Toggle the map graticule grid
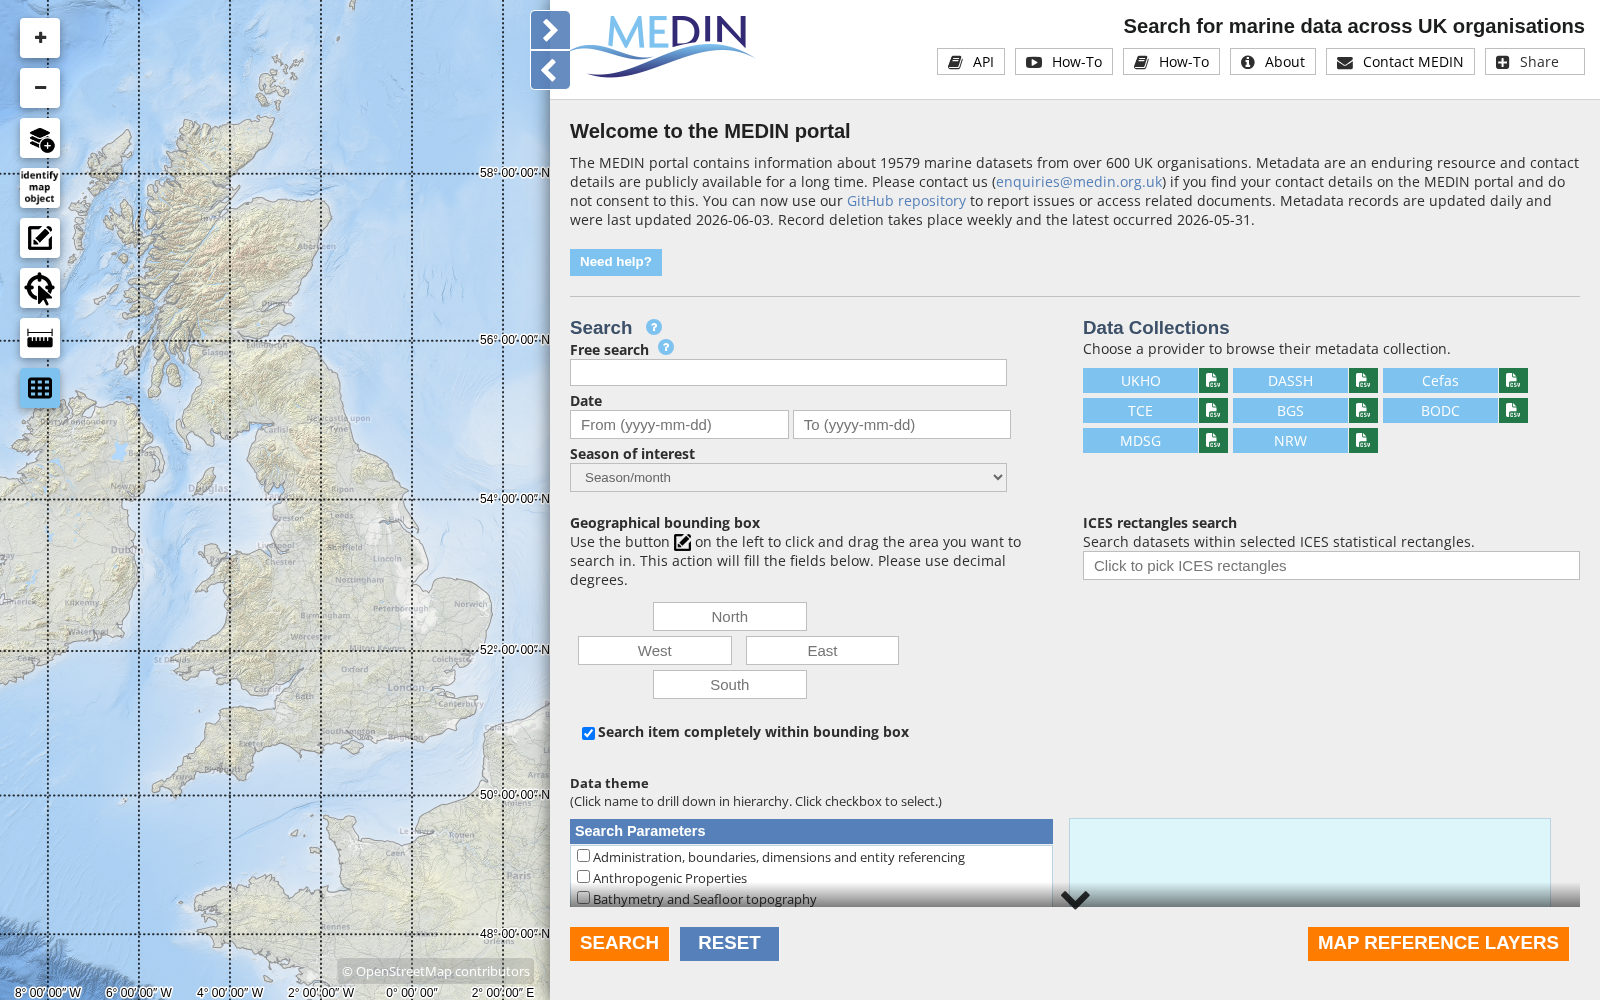The height and width of the screenshot is (1000, 1600). 40,388
